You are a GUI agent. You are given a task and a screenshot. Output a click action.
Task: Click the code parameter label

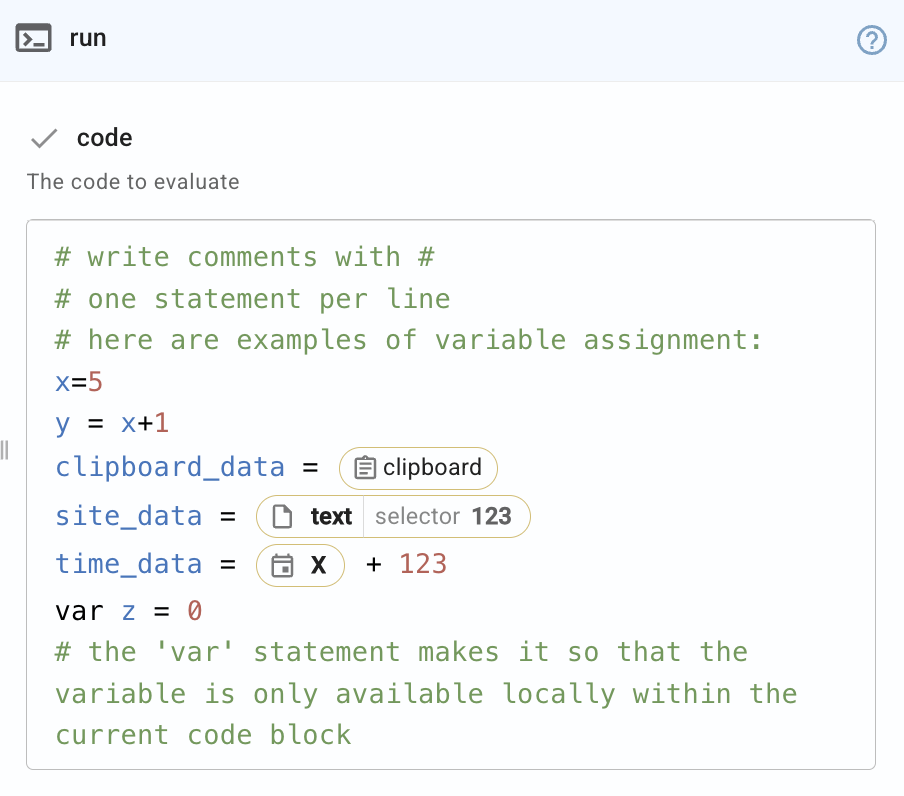point(104,138)
